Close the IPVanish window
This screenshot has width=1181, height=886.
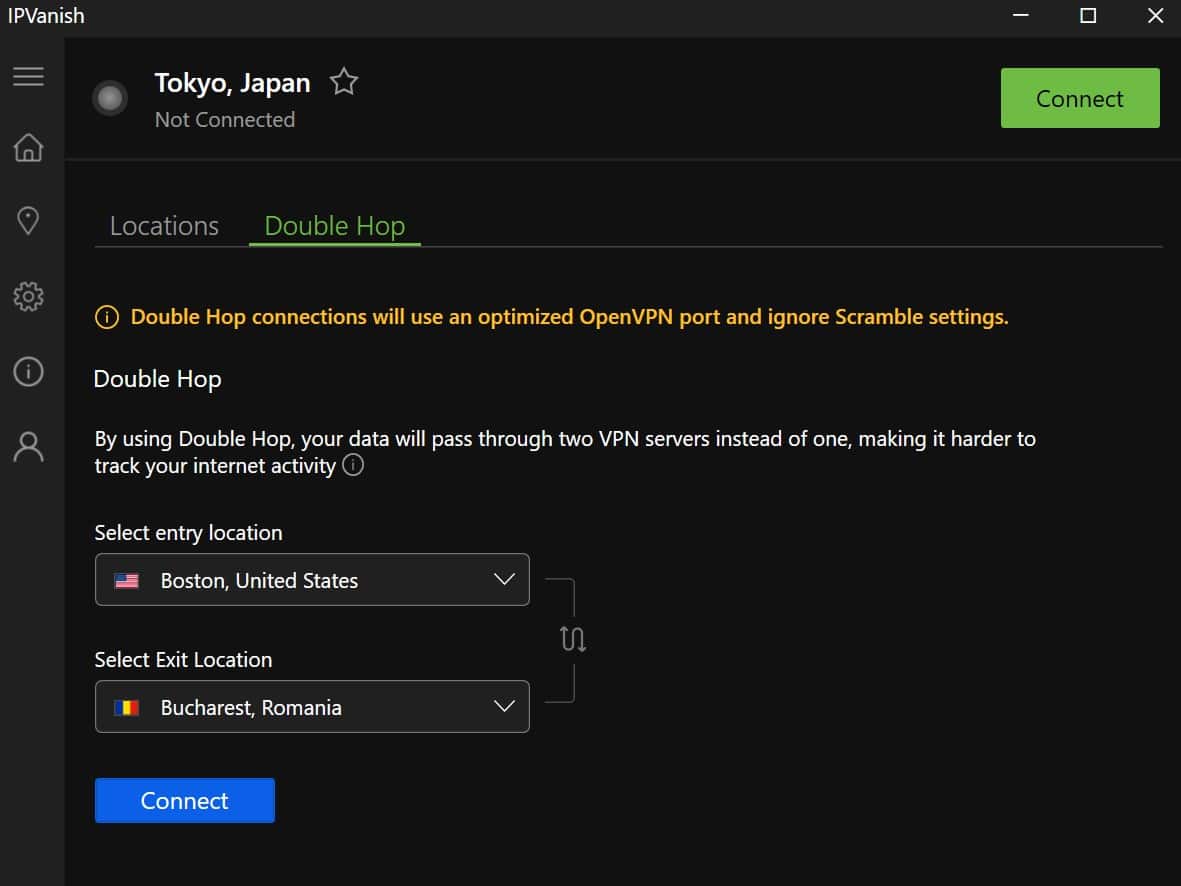point(1155,15)
